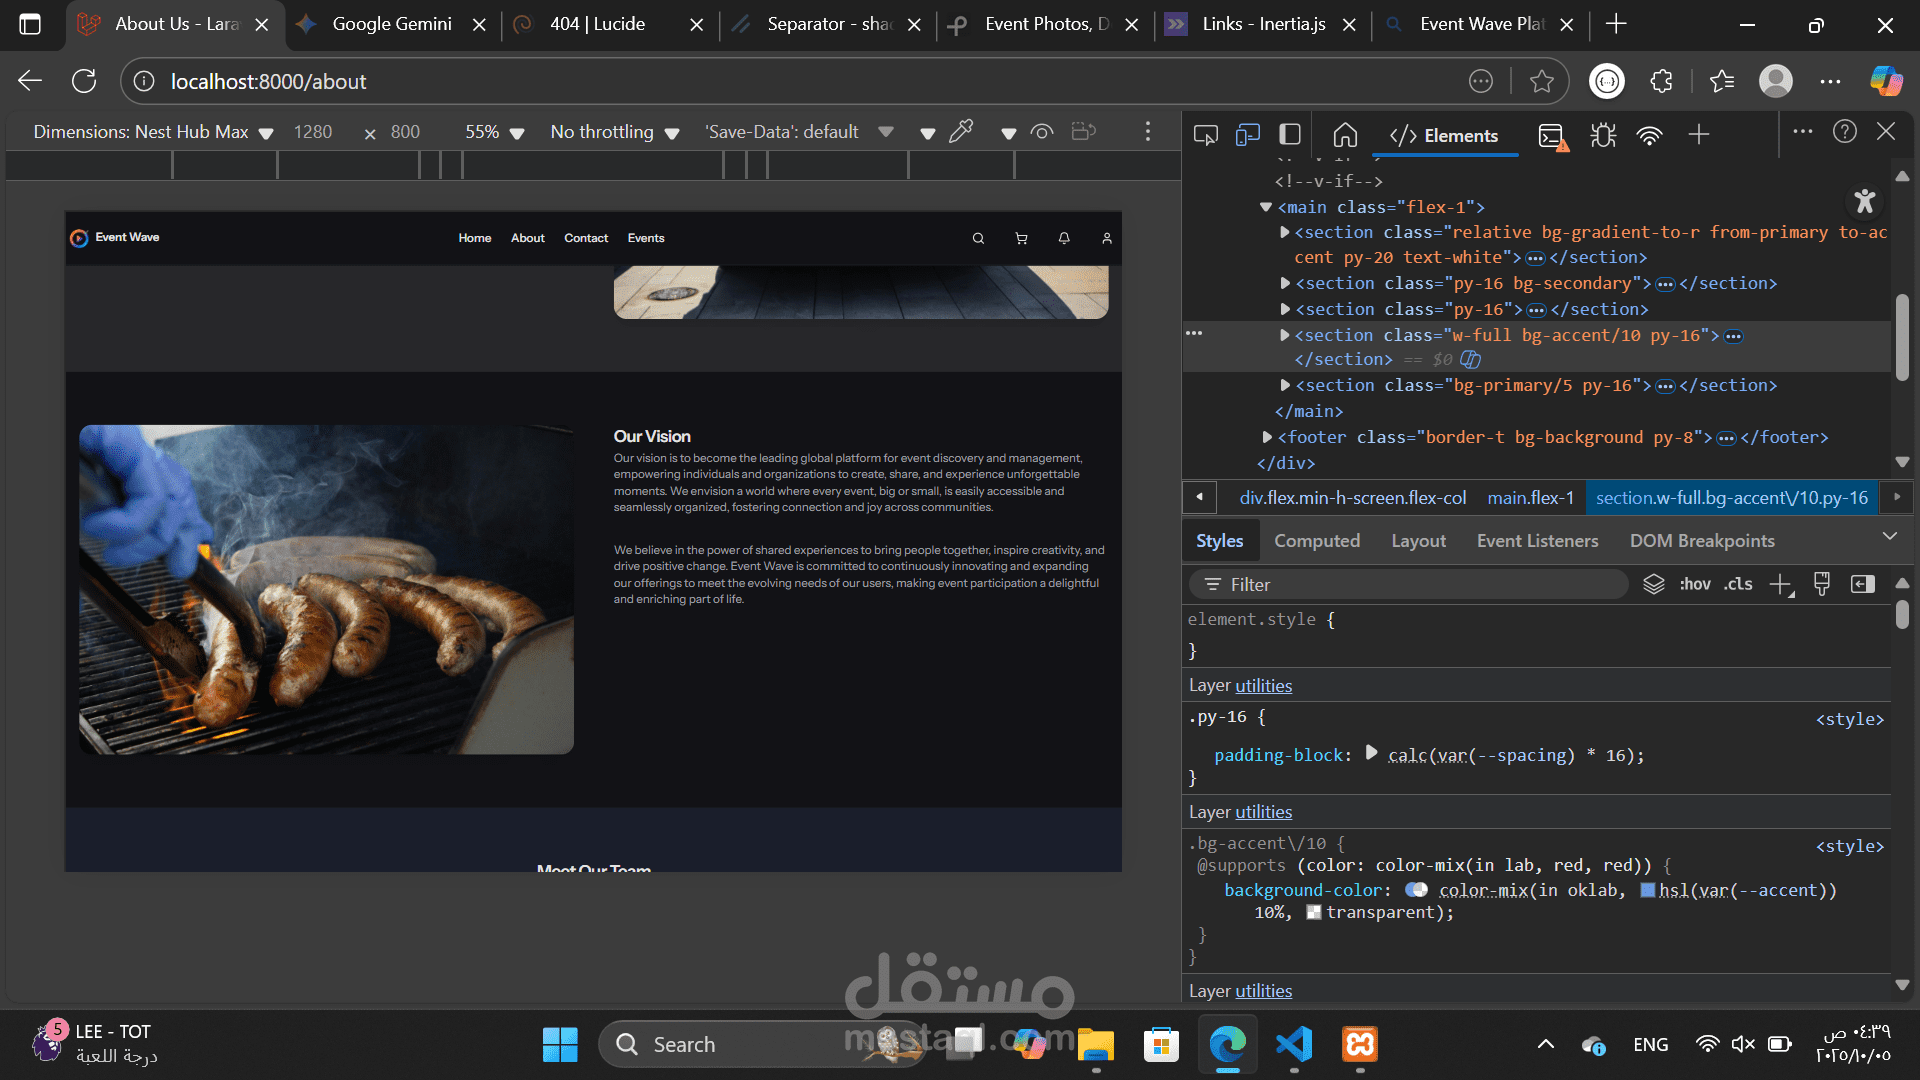Click the DevTools Welcome home icon

1345,135
